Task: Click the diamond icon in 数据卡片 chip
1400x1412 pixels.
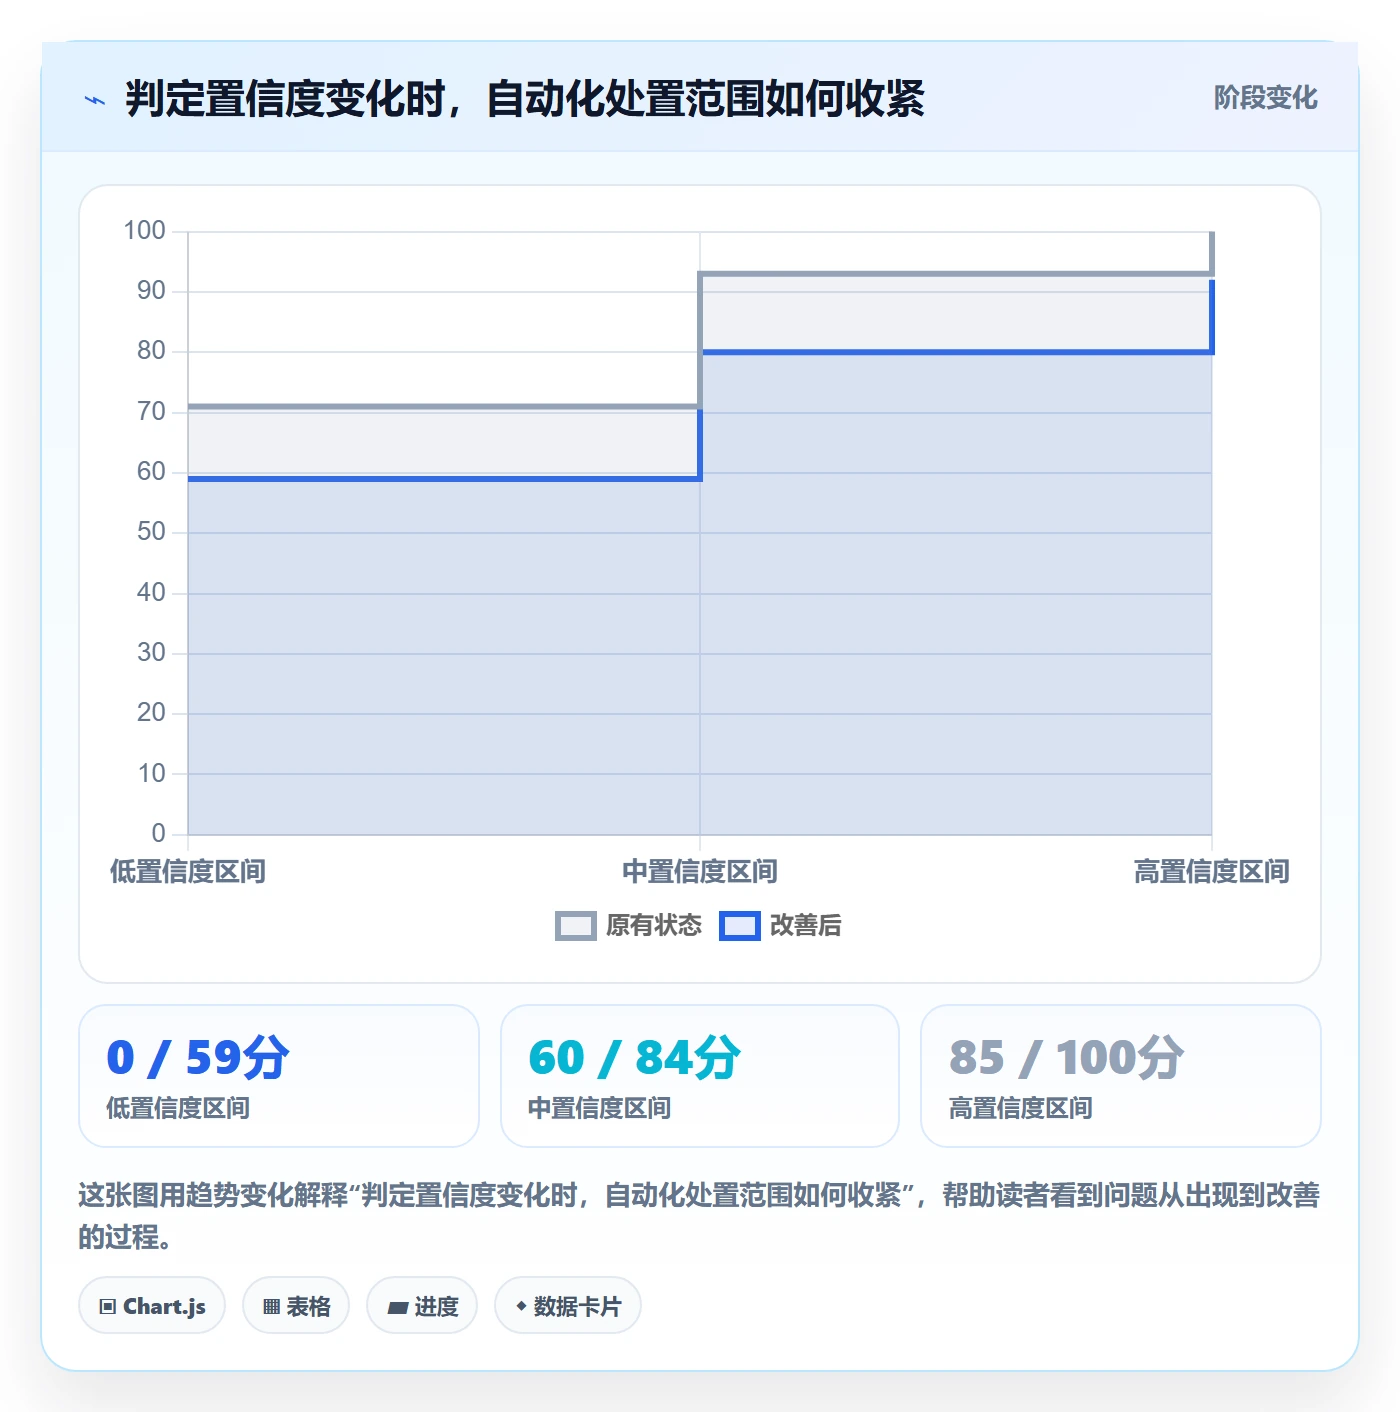Action: [521, 1306]
